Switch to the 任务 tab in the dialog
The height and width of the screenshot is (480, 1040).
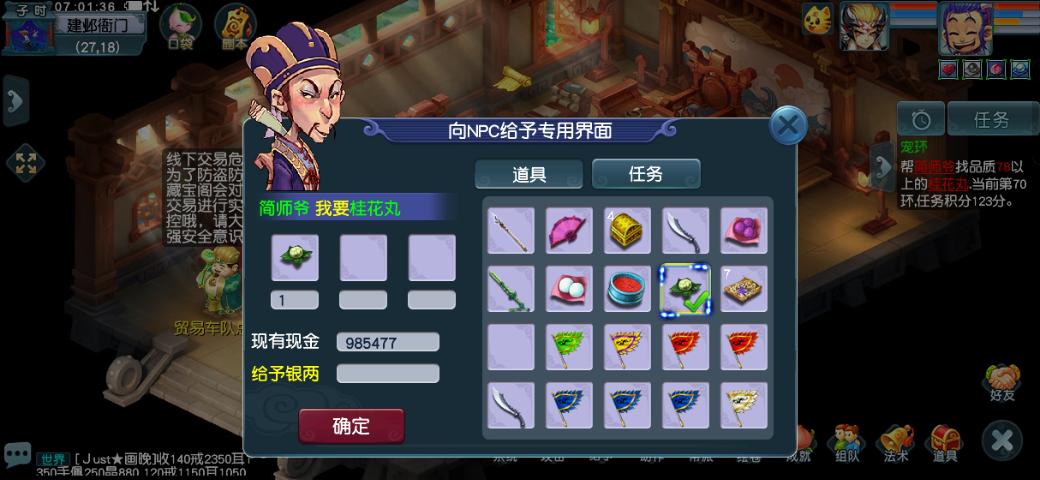click(645, 174)
